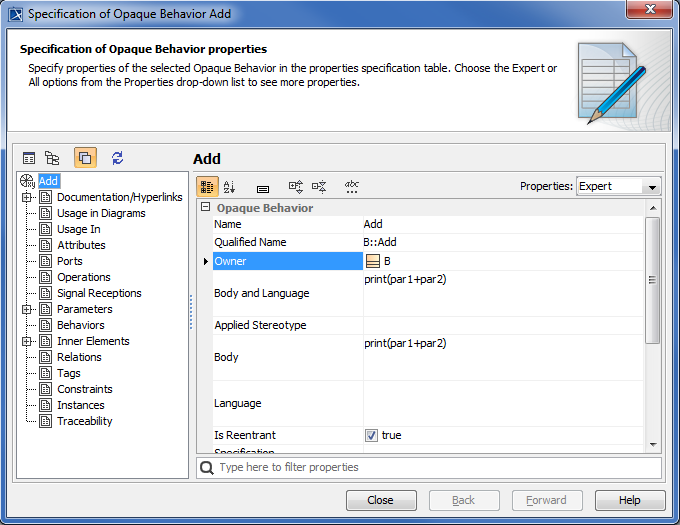The width and height of the screenshot is (680, 525).
Task: Click the show description area icon
Action: click(263, 189)
